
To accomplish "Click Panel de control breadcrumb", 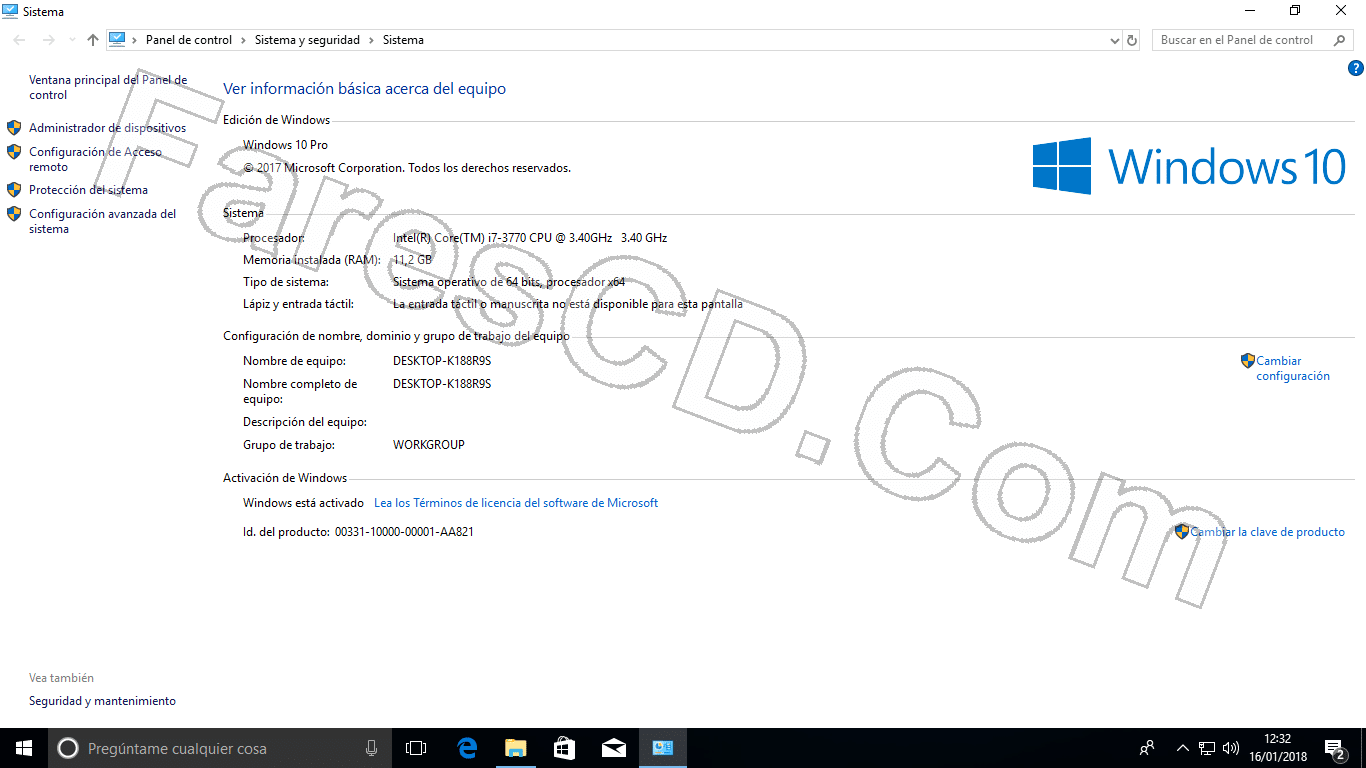I will pyautogui.click(x=189, y=40).
